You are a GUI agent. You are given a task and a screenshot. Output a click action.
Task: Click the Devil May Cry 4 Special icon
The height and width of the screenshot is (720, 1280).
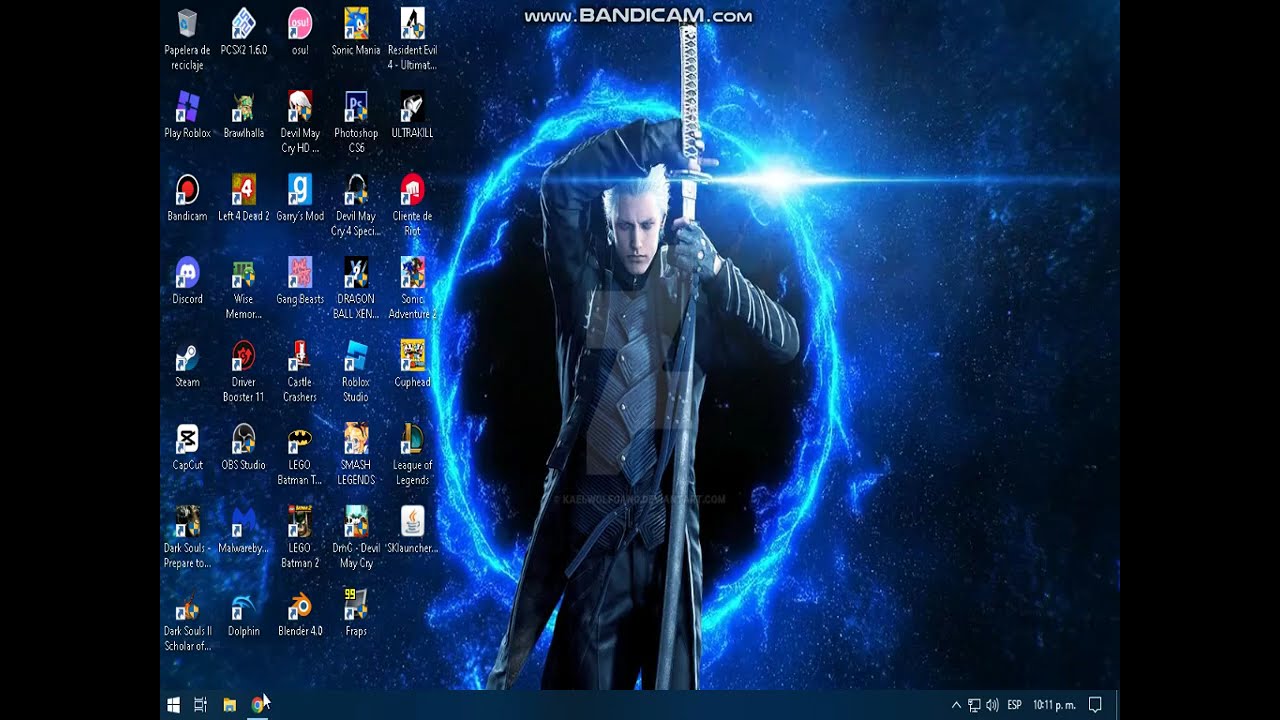[356, 205]
